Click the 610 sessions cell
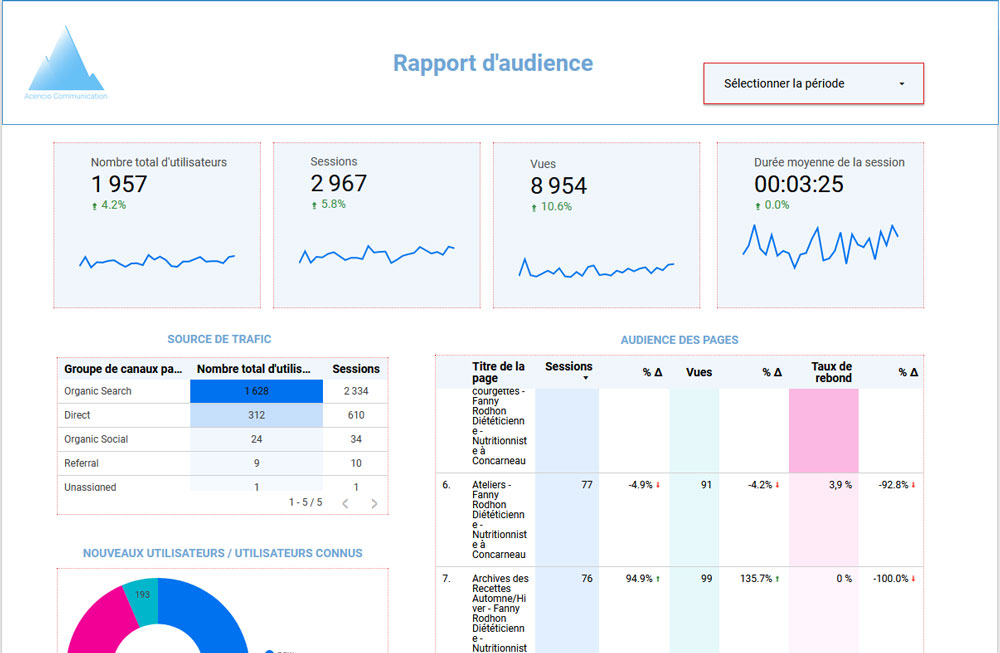 [x=356, y=415]
